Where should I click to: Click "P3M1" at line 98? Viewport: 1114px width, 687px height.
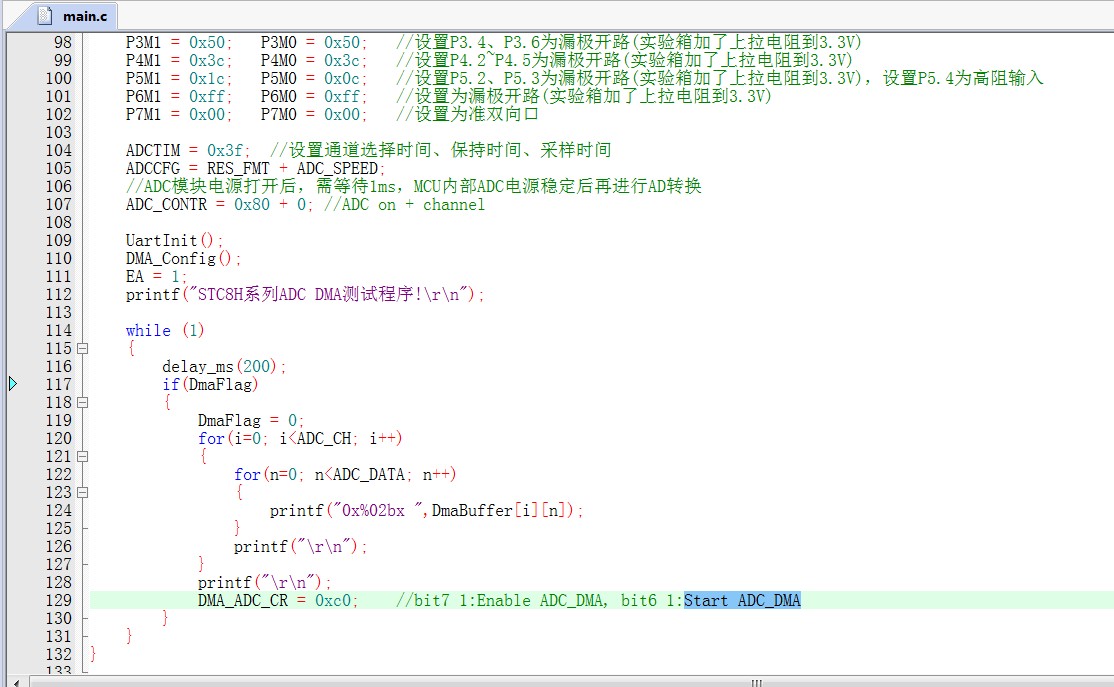click(144, 43)
